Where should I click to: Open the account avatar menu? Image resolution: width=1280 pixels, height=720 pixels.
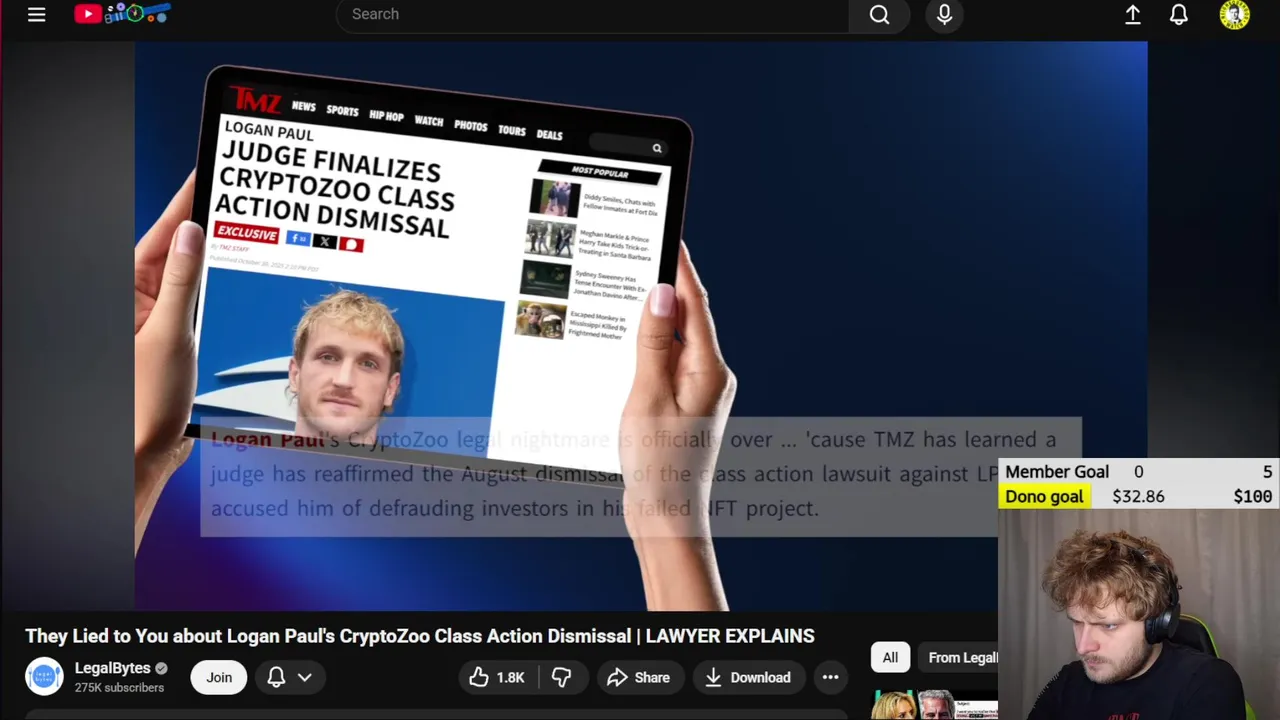tap(1235, 14)
